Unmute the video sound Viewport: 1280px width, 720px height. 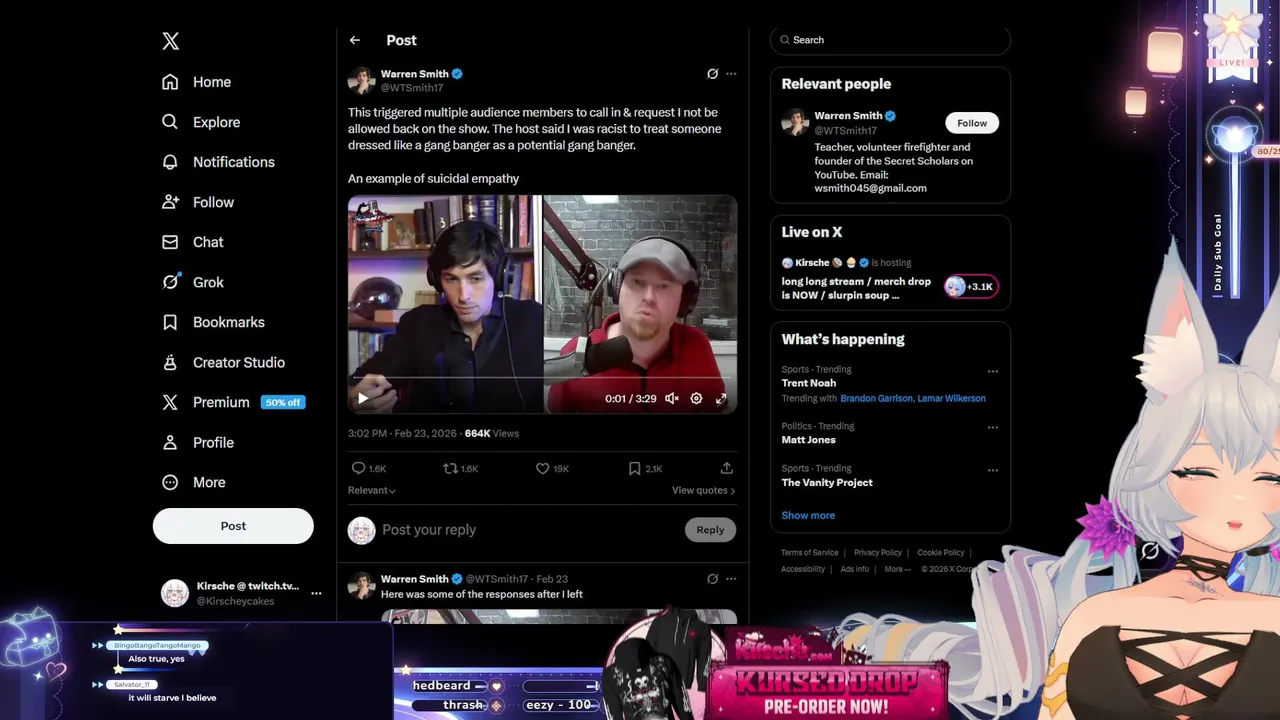point(672,398)
